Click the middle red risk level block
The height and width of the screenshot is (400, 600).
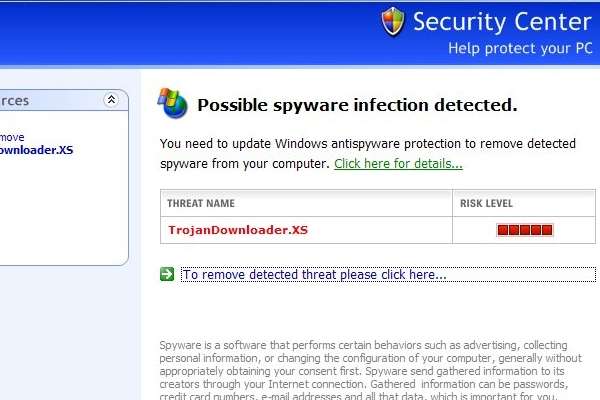tap(525, 231)
